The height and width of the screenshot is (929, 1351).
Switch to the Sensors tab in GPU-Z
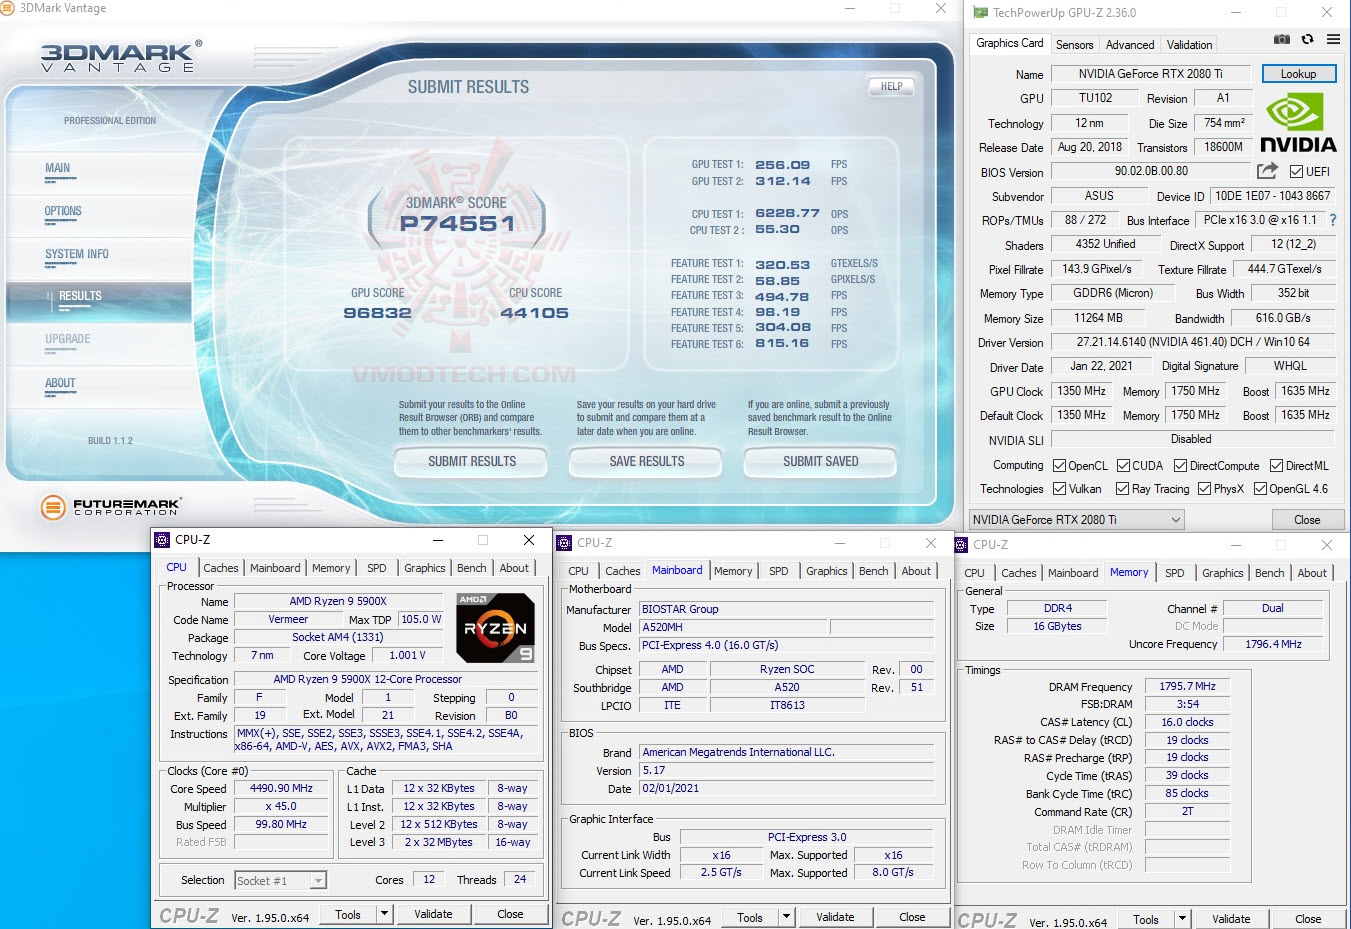point(1074,45)
